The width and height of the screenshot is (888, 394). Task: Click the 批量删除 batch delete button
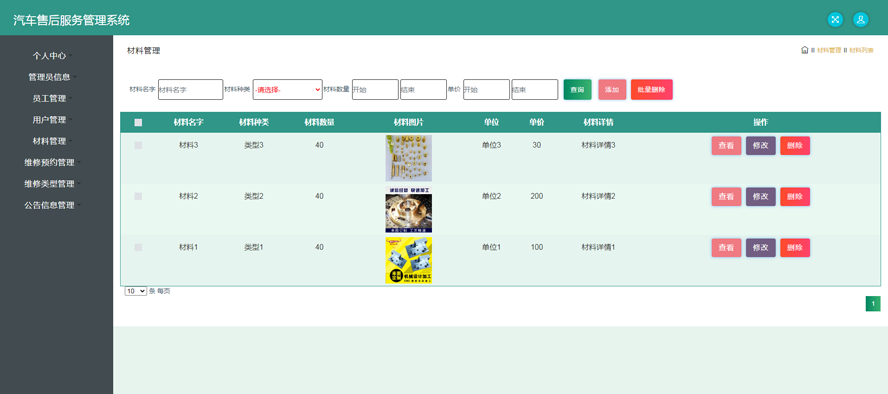[652, 89]
